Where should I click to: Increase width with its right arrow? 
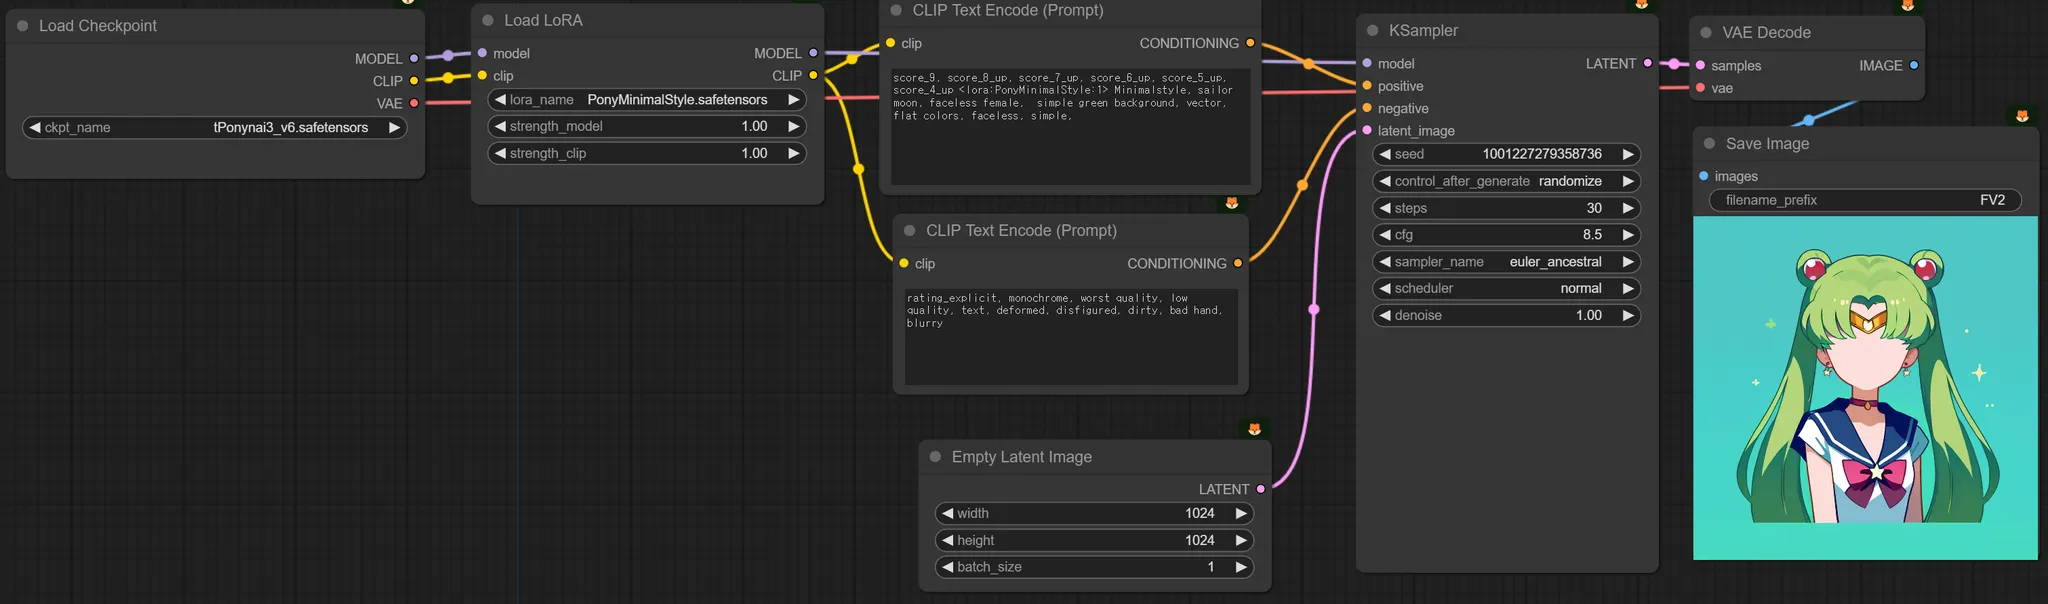pos(1241,513)
